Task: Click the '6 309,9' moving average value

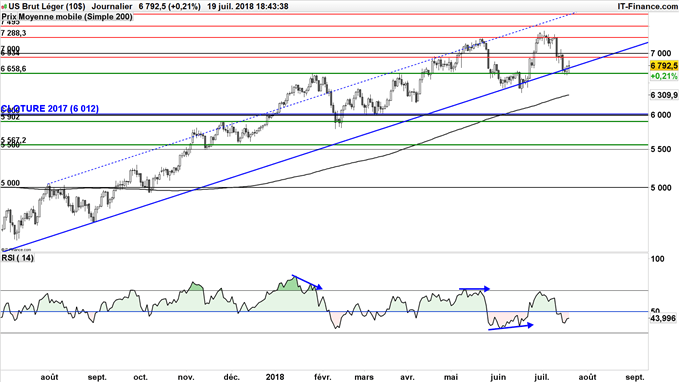Action: pos(664,95)
